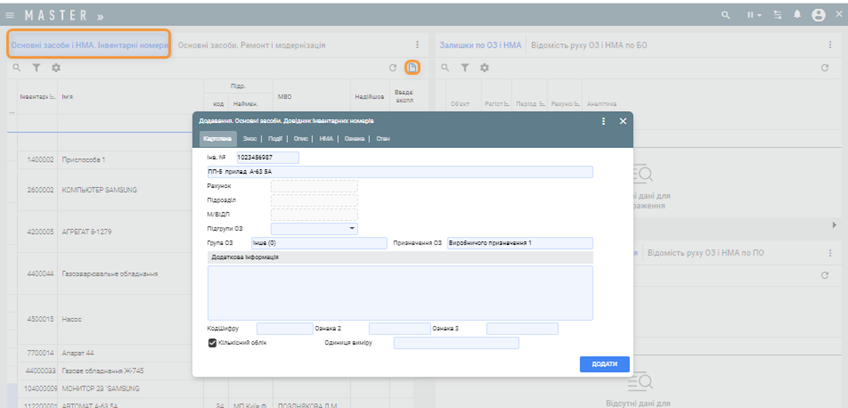Click the global search icon in header
The height and width of the screenshot is (408, 848).
(x=727, y=15)
